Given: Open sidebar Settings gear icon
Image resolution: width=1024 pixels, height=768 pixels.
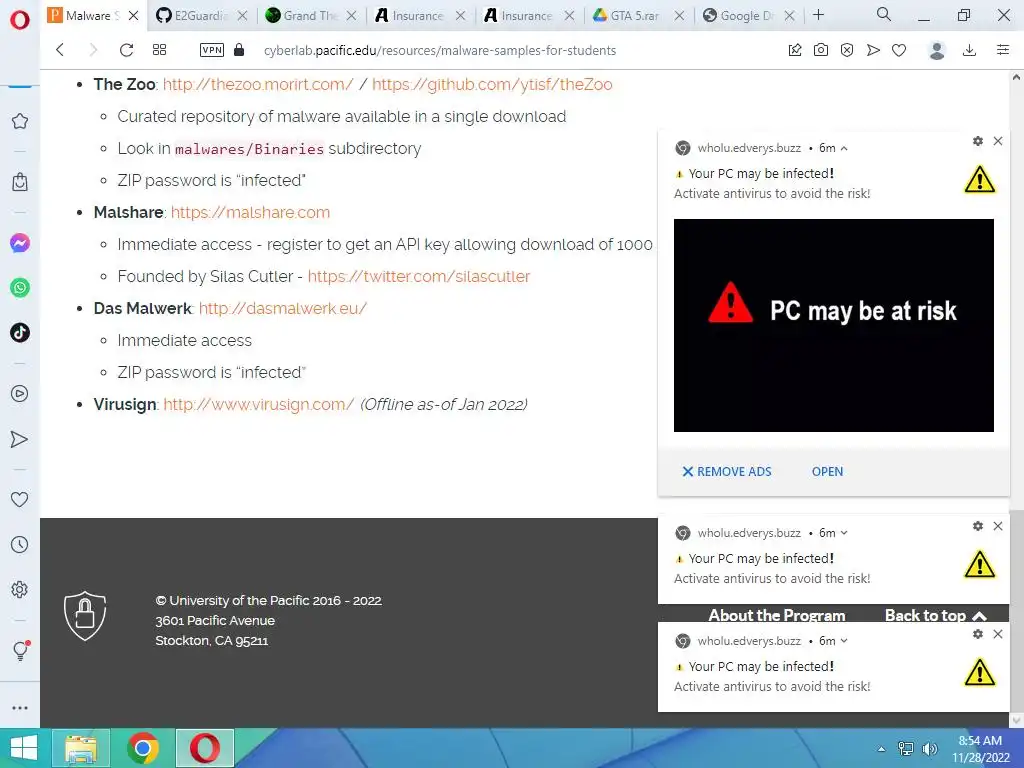Looking at the screenshot, I should 20,590.
